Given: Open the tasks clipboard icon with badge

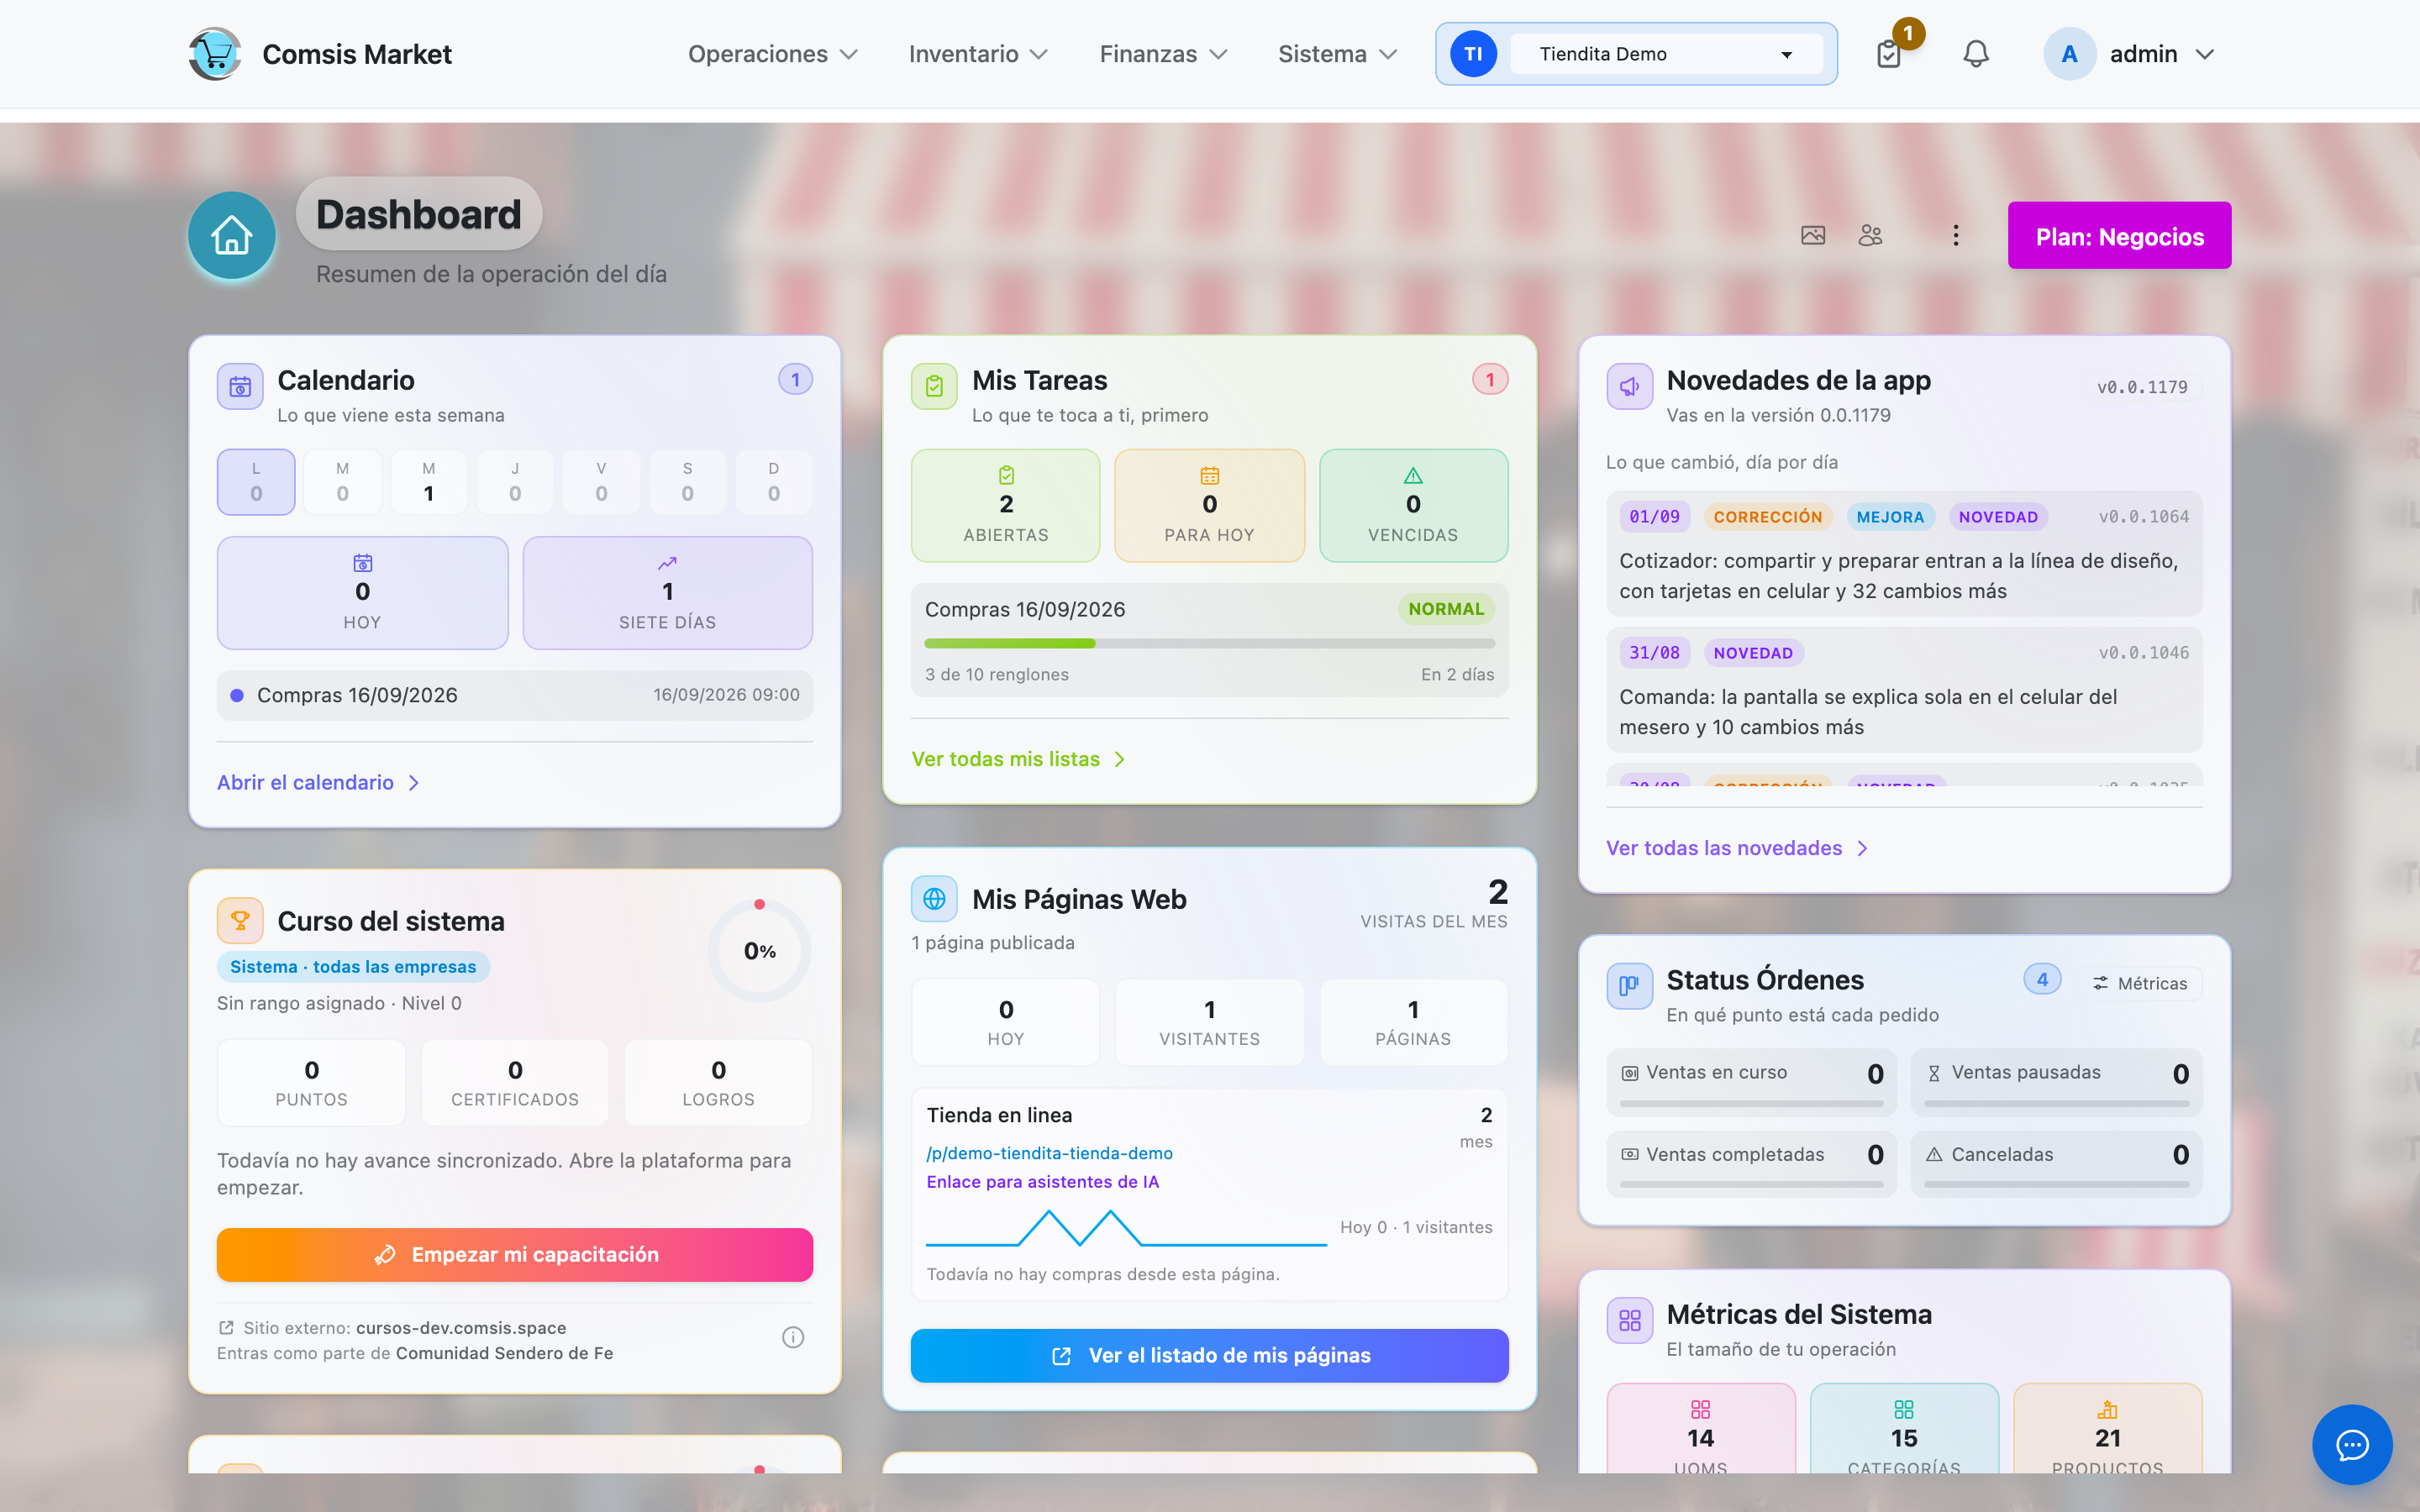Looking at the screenshot, I should (x=1889, y=54).
